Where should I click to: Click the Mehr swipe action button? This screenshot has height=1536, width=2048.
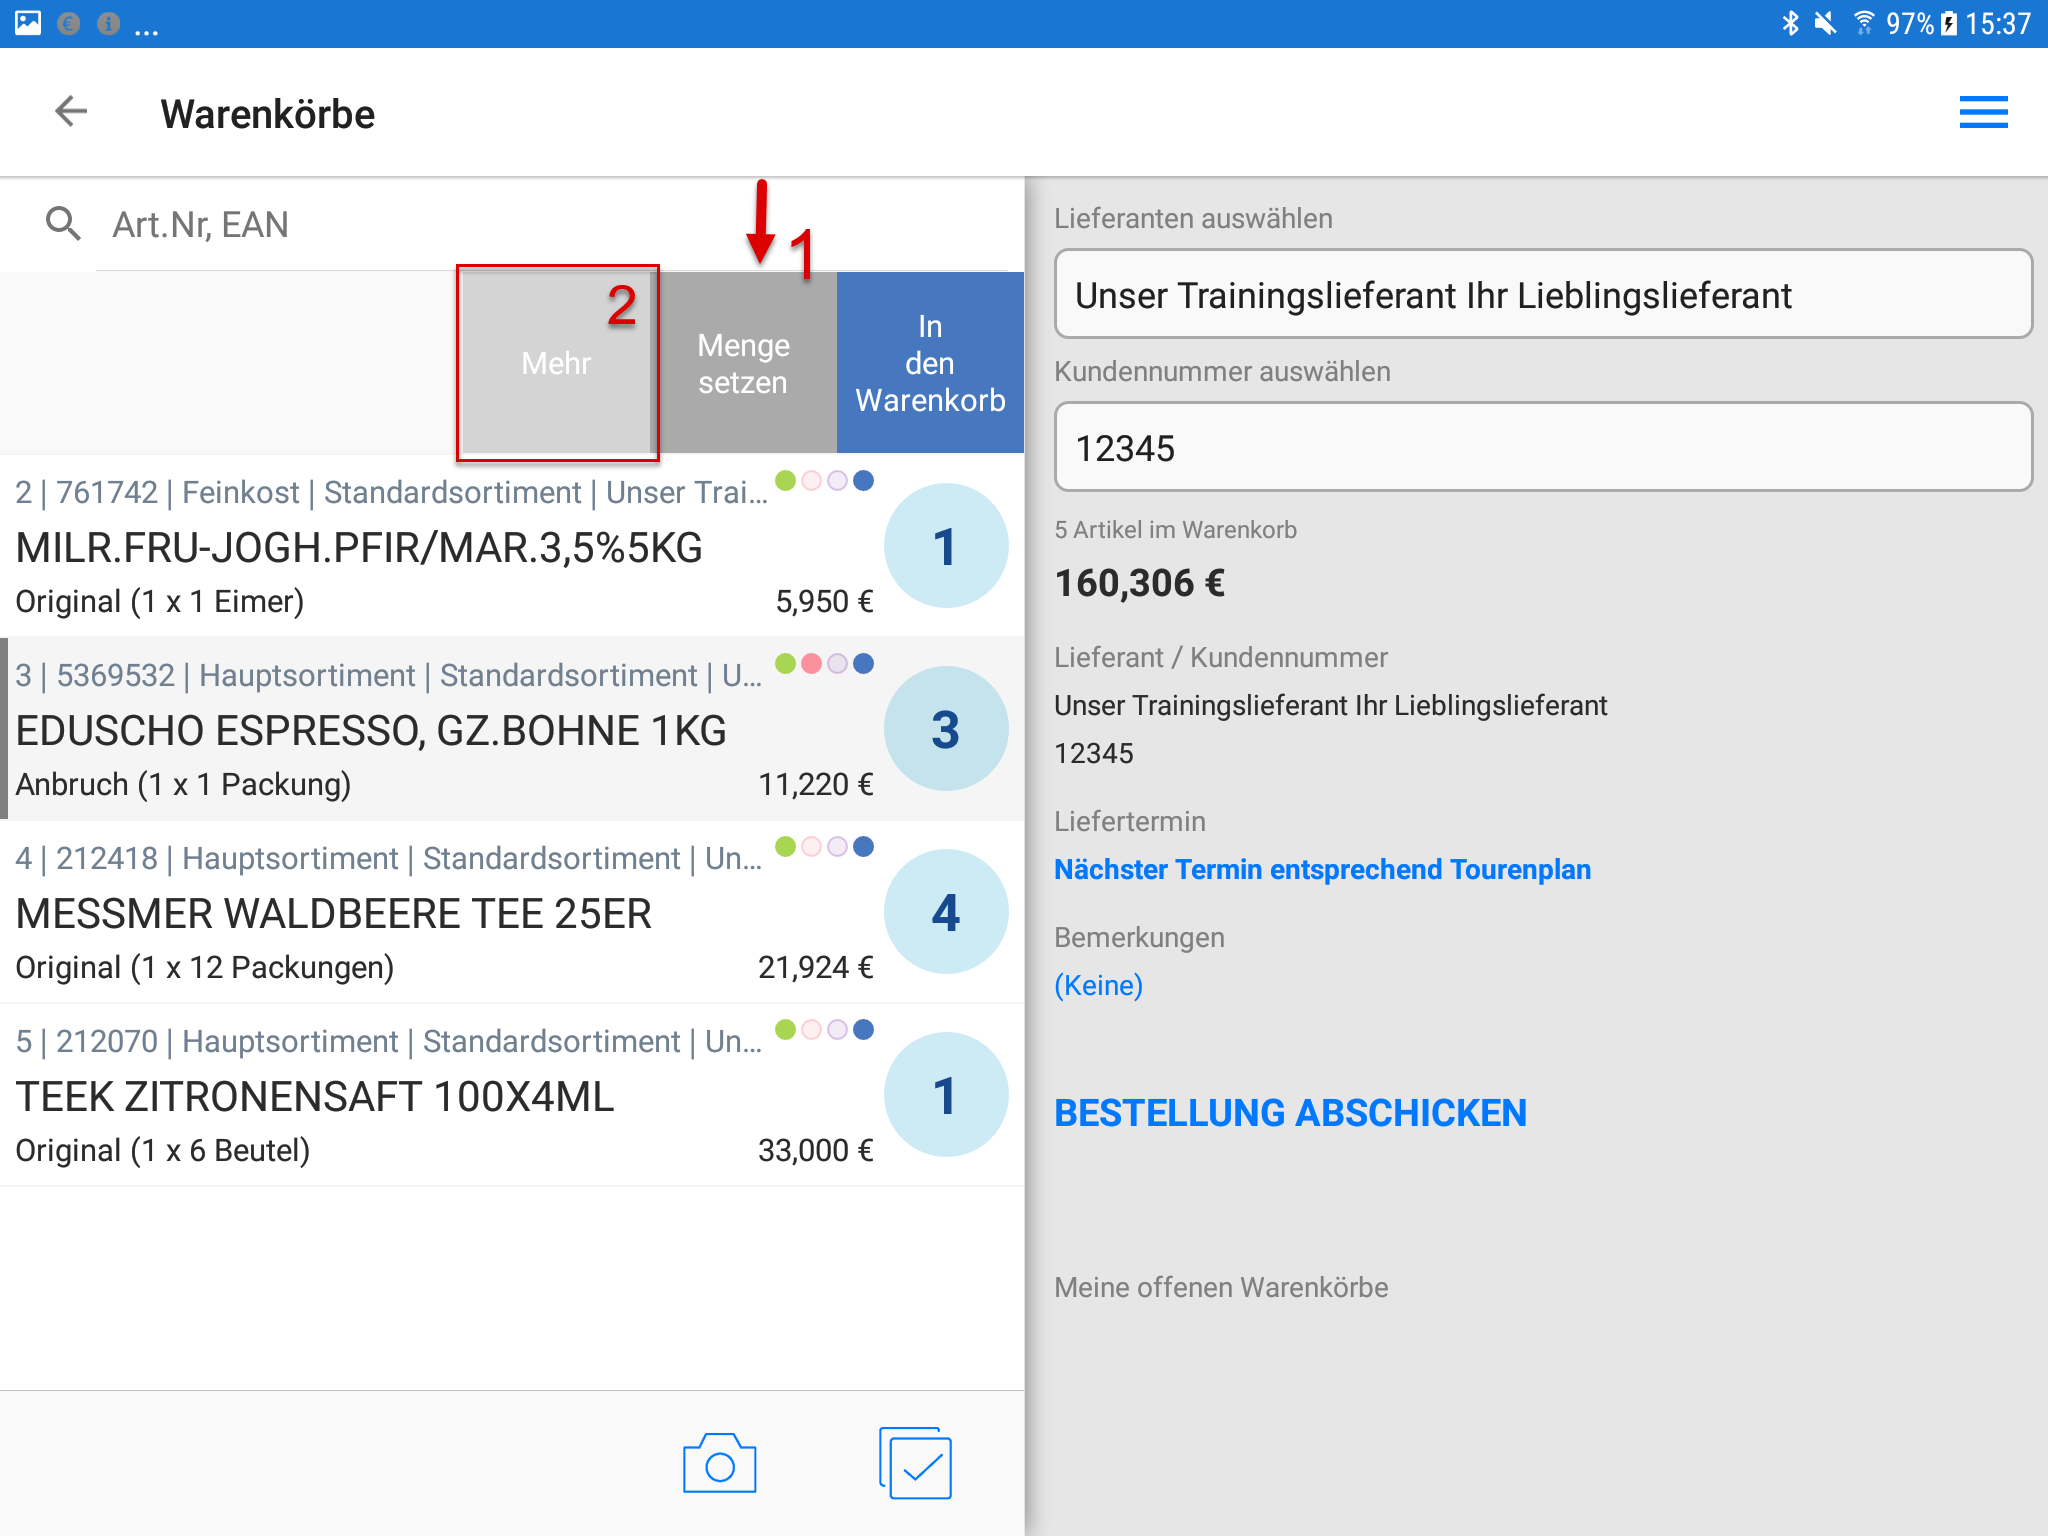pos(557,363)
